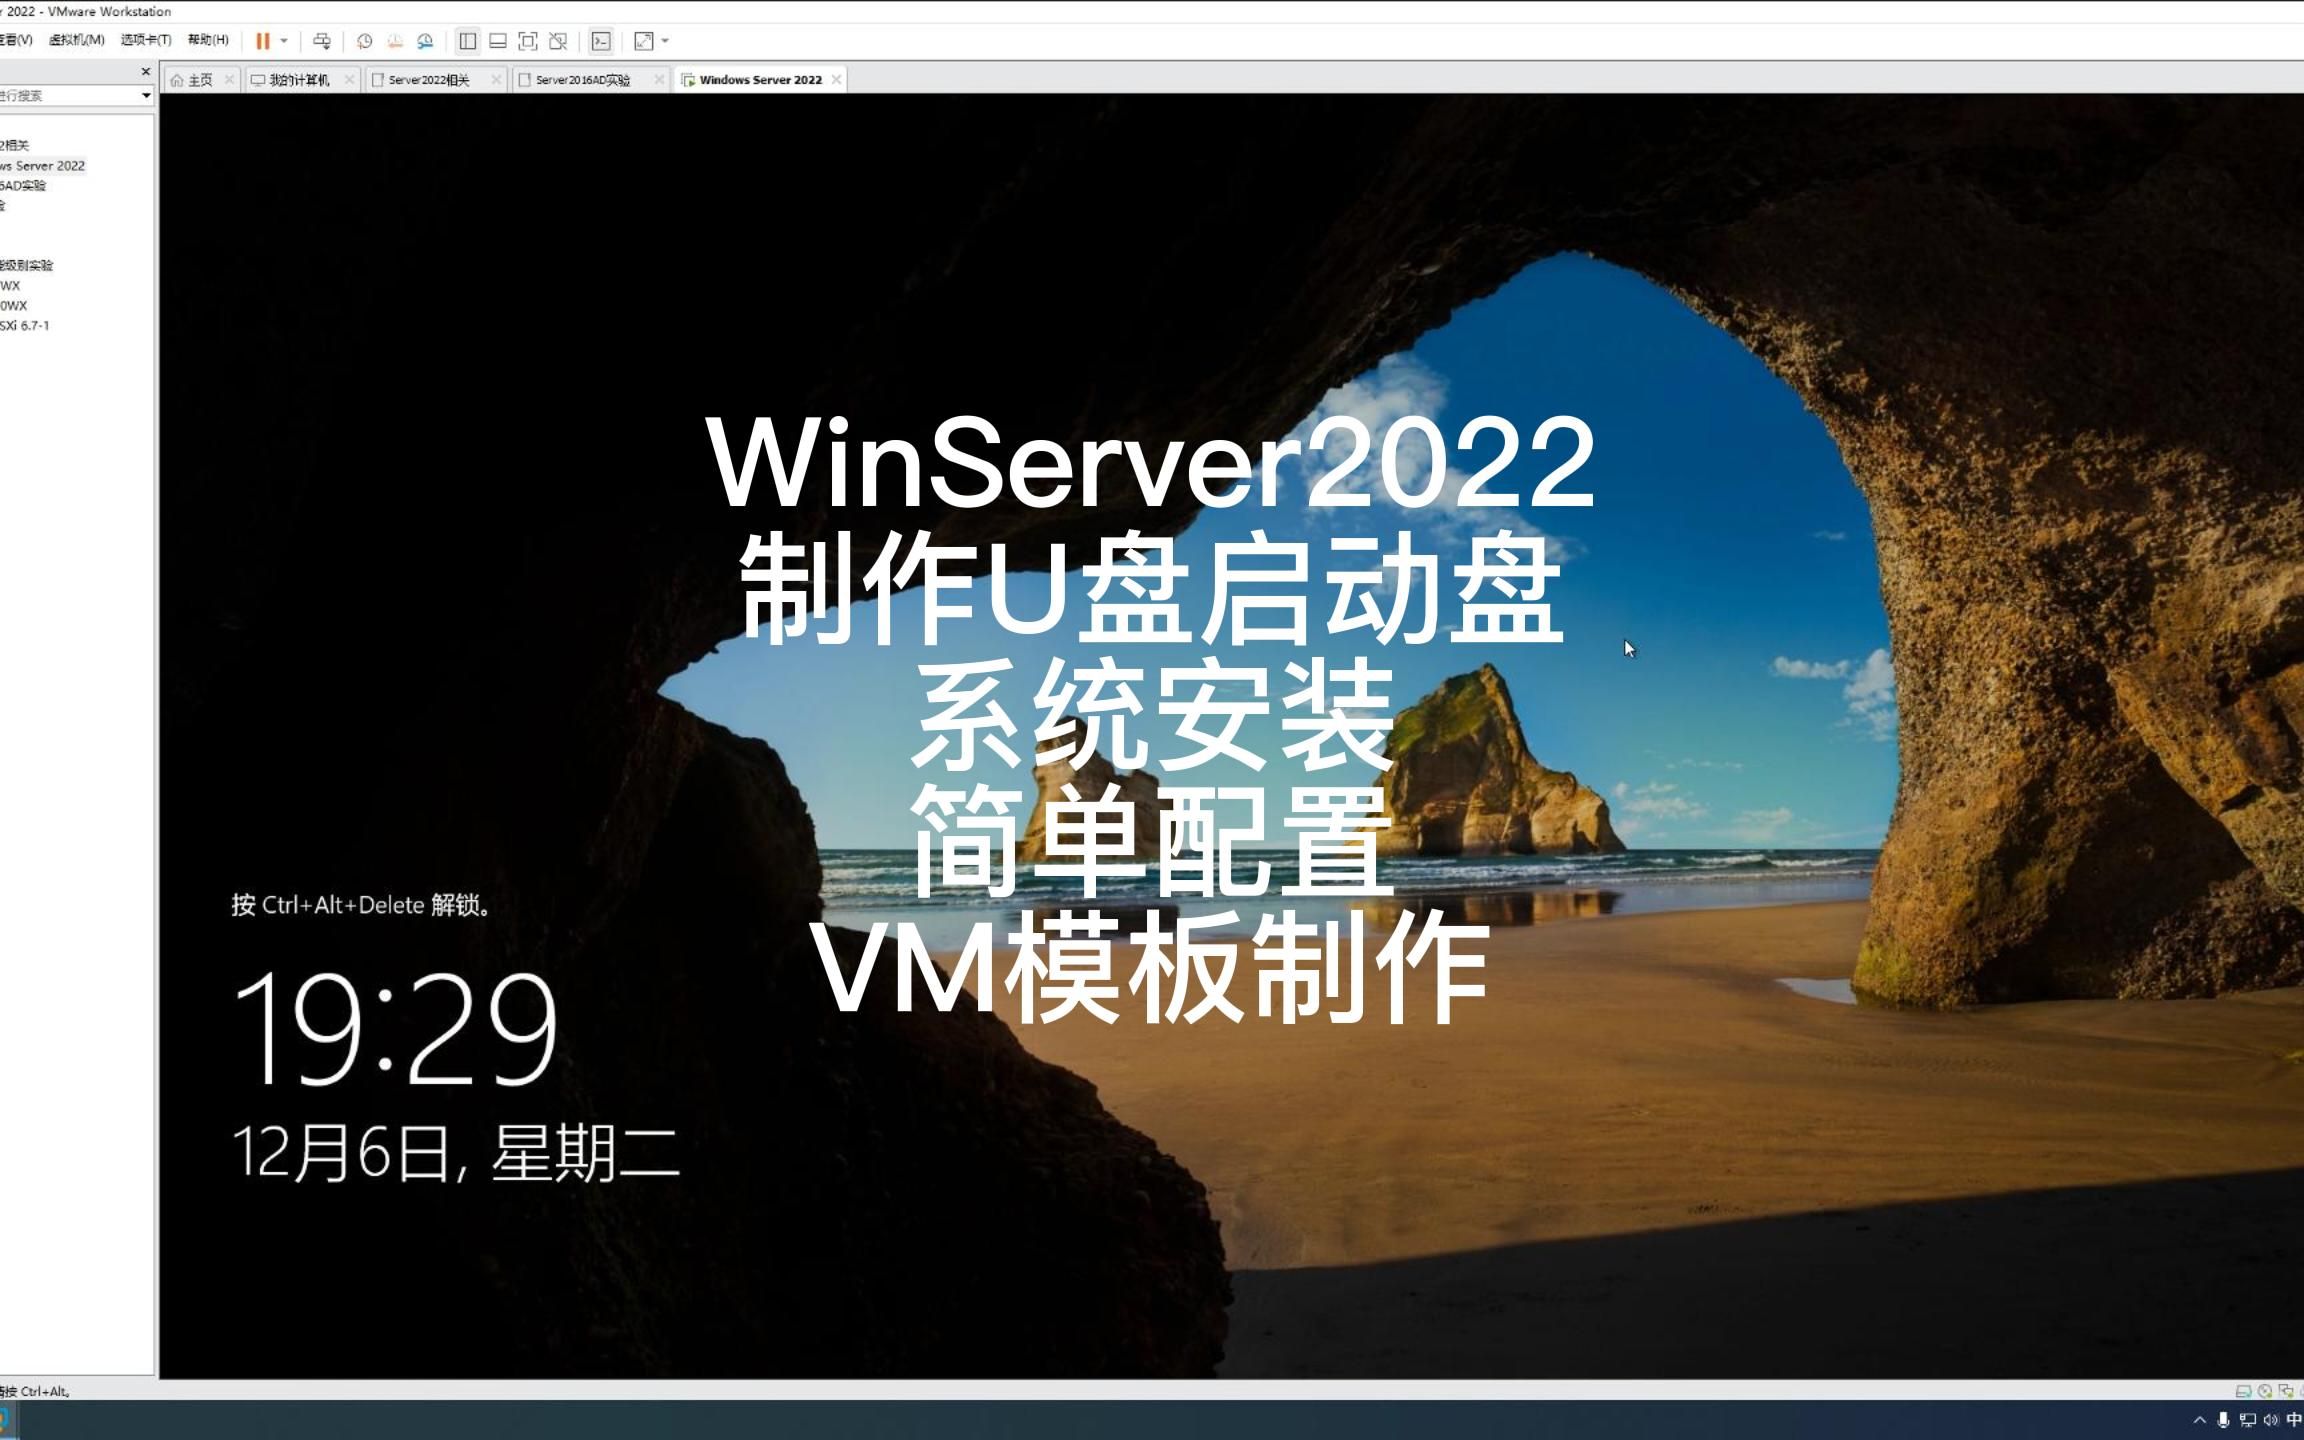Click the microphone tray icon
Viewport: 2304px width, 1440px height.
click(2223, 1420)
